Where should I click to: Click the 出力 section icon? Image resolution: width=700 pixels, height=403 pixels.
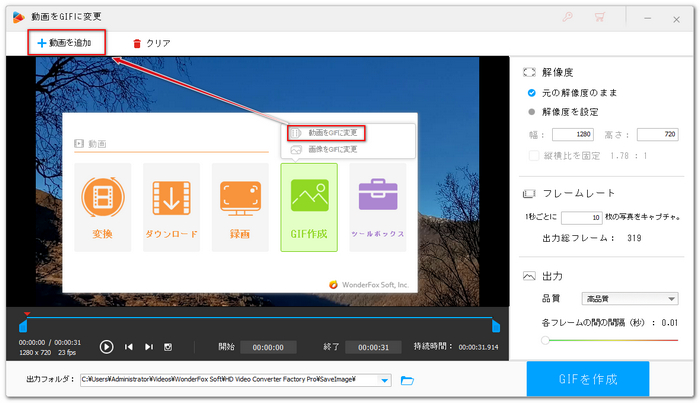coord(529,276)
